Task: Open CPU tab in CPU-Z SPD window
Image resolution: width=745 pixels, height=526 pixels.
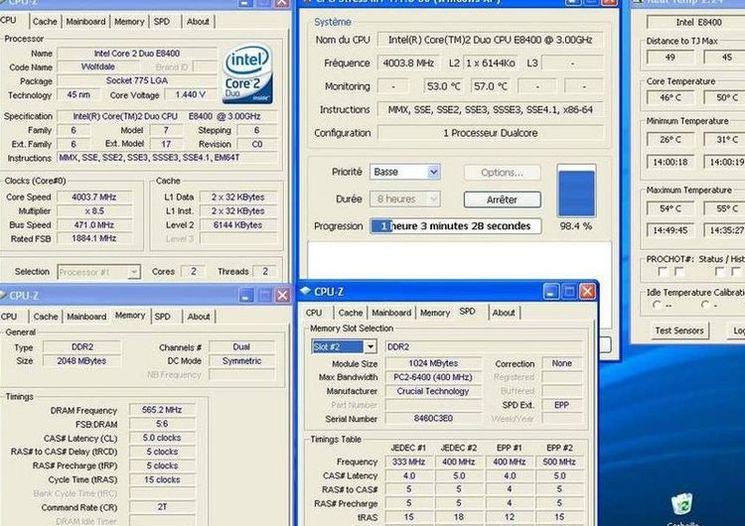Action: tap(314, 313)
